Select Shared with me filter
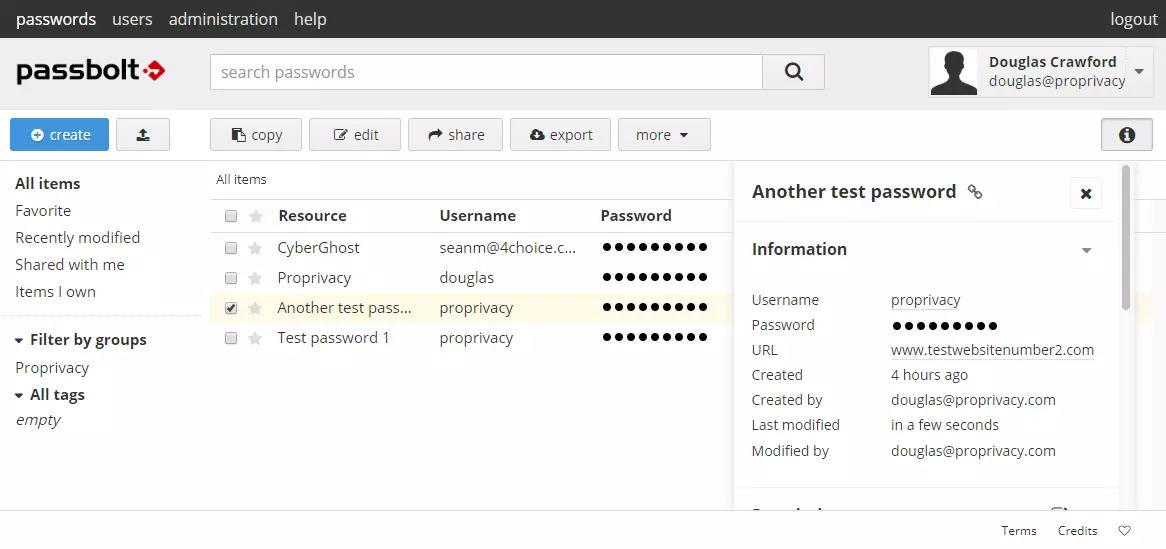Viewport: 1166px width, 549px height. tap(70, 265)
